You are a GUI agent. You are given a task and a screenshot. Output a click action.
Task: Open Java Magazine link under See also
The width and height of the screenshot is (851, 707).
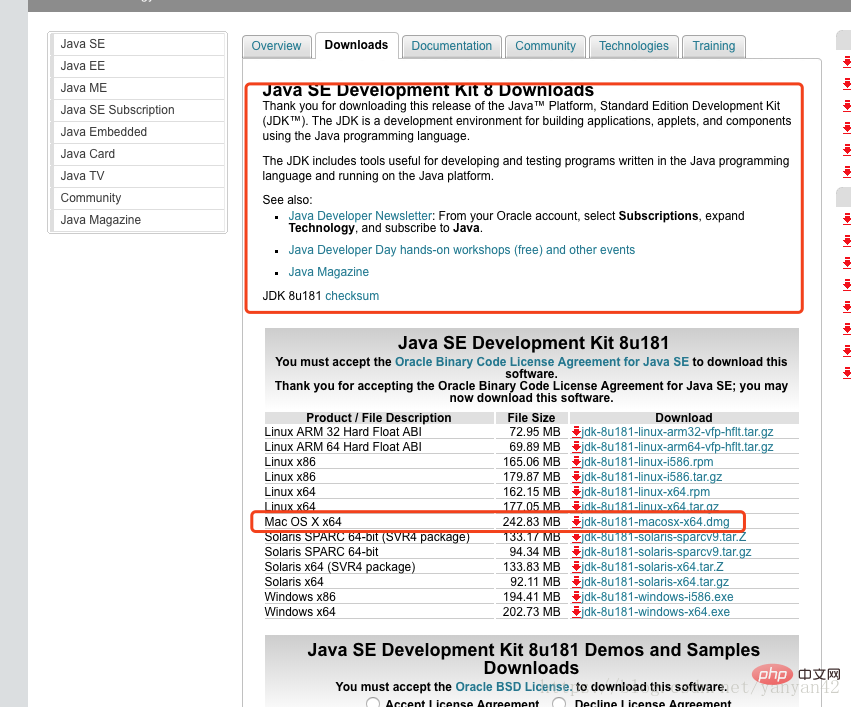point(328,272)
